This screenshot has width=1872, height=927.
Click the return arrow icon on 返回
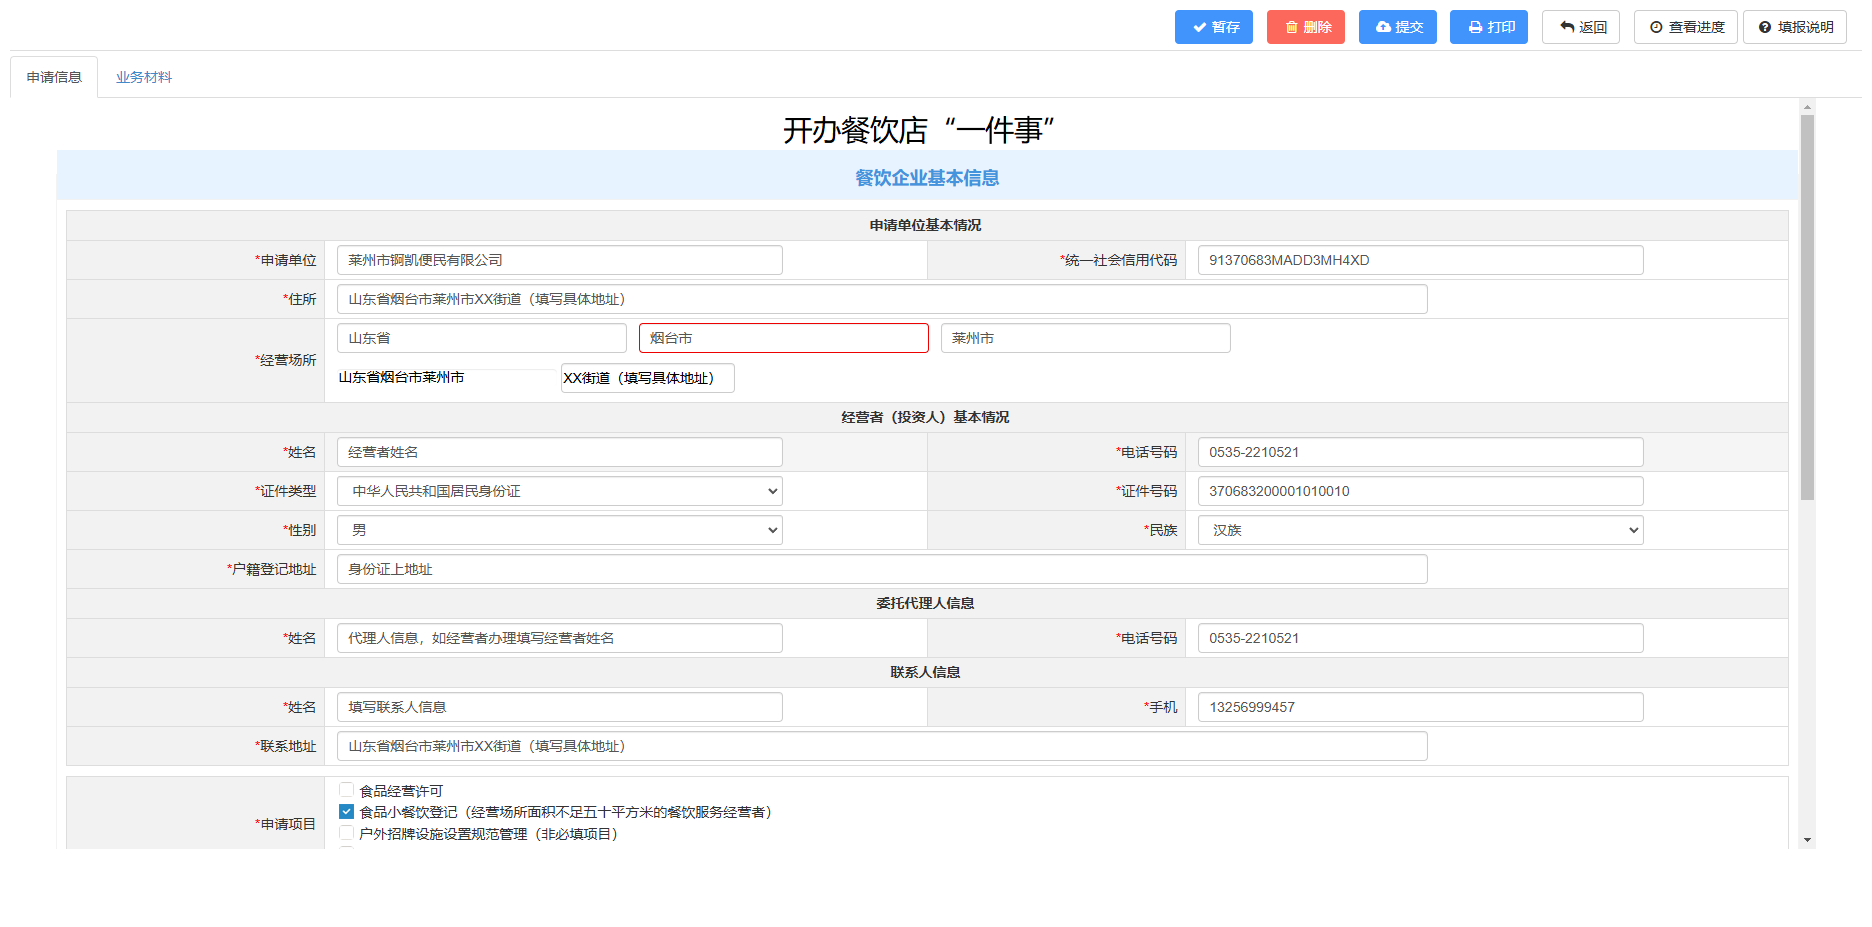coord(1567,28)
